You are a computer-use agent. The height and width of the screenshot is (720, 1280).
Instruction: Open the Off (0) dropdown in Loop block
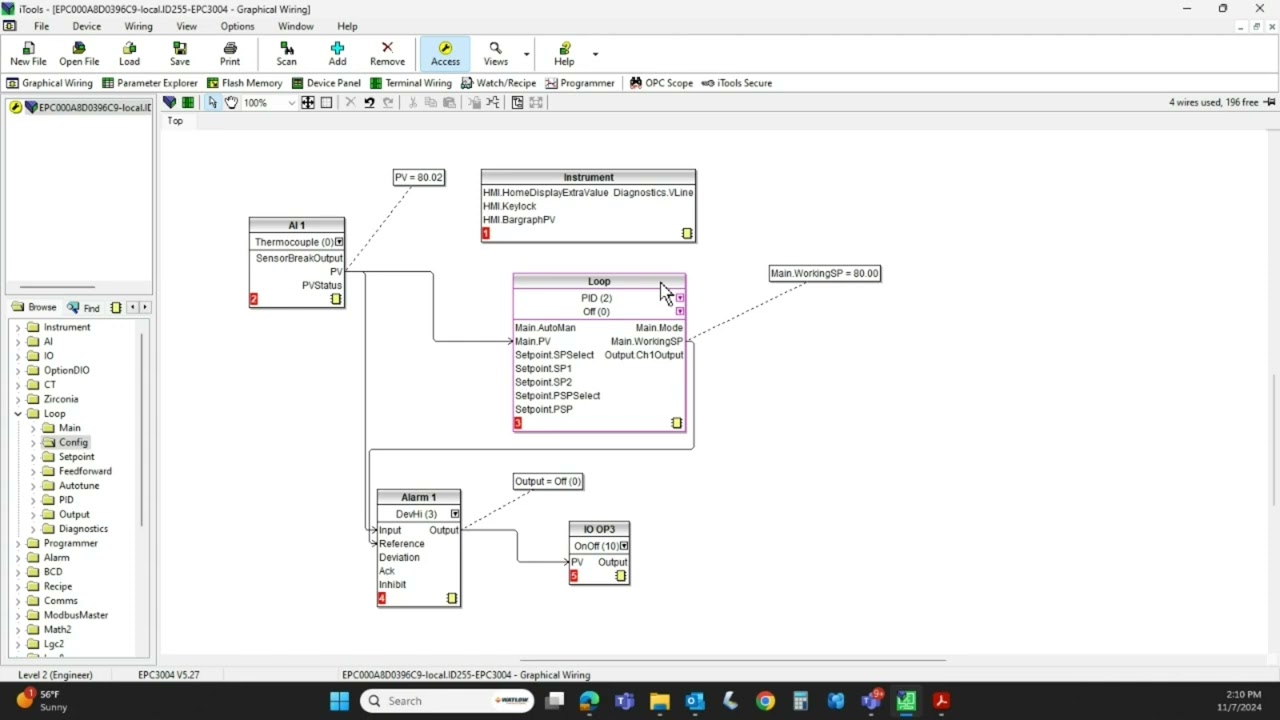(680, 311)
